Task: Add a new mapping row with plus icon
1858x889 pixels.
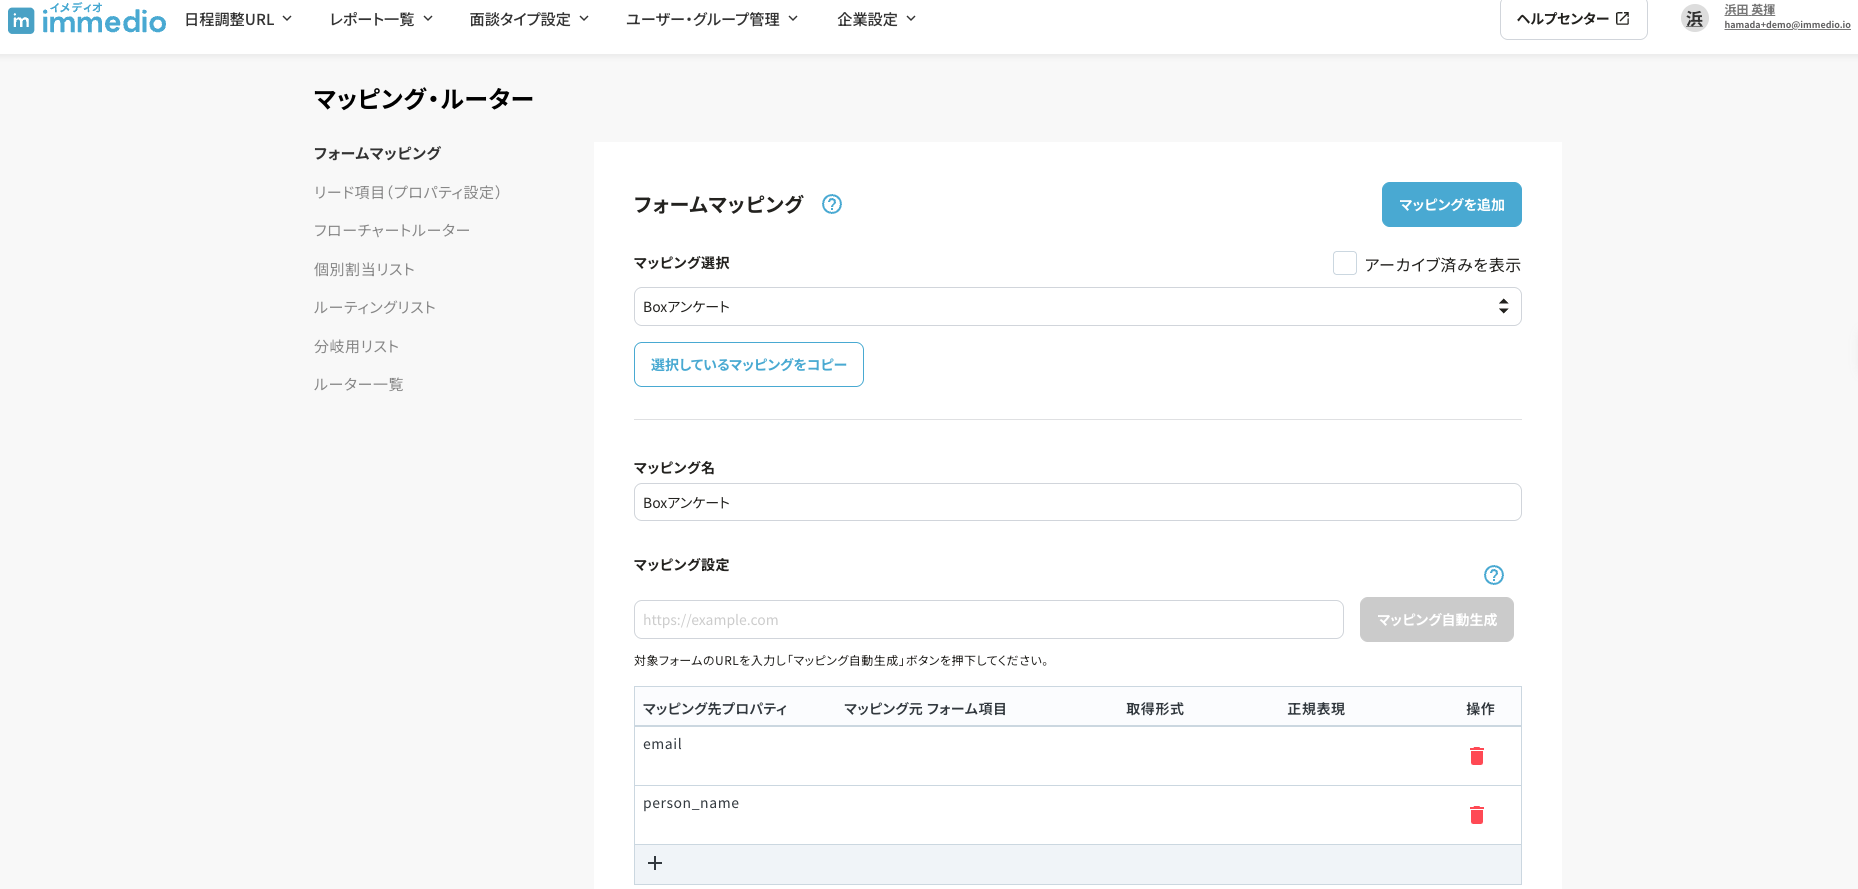Action: coord(655,863)
